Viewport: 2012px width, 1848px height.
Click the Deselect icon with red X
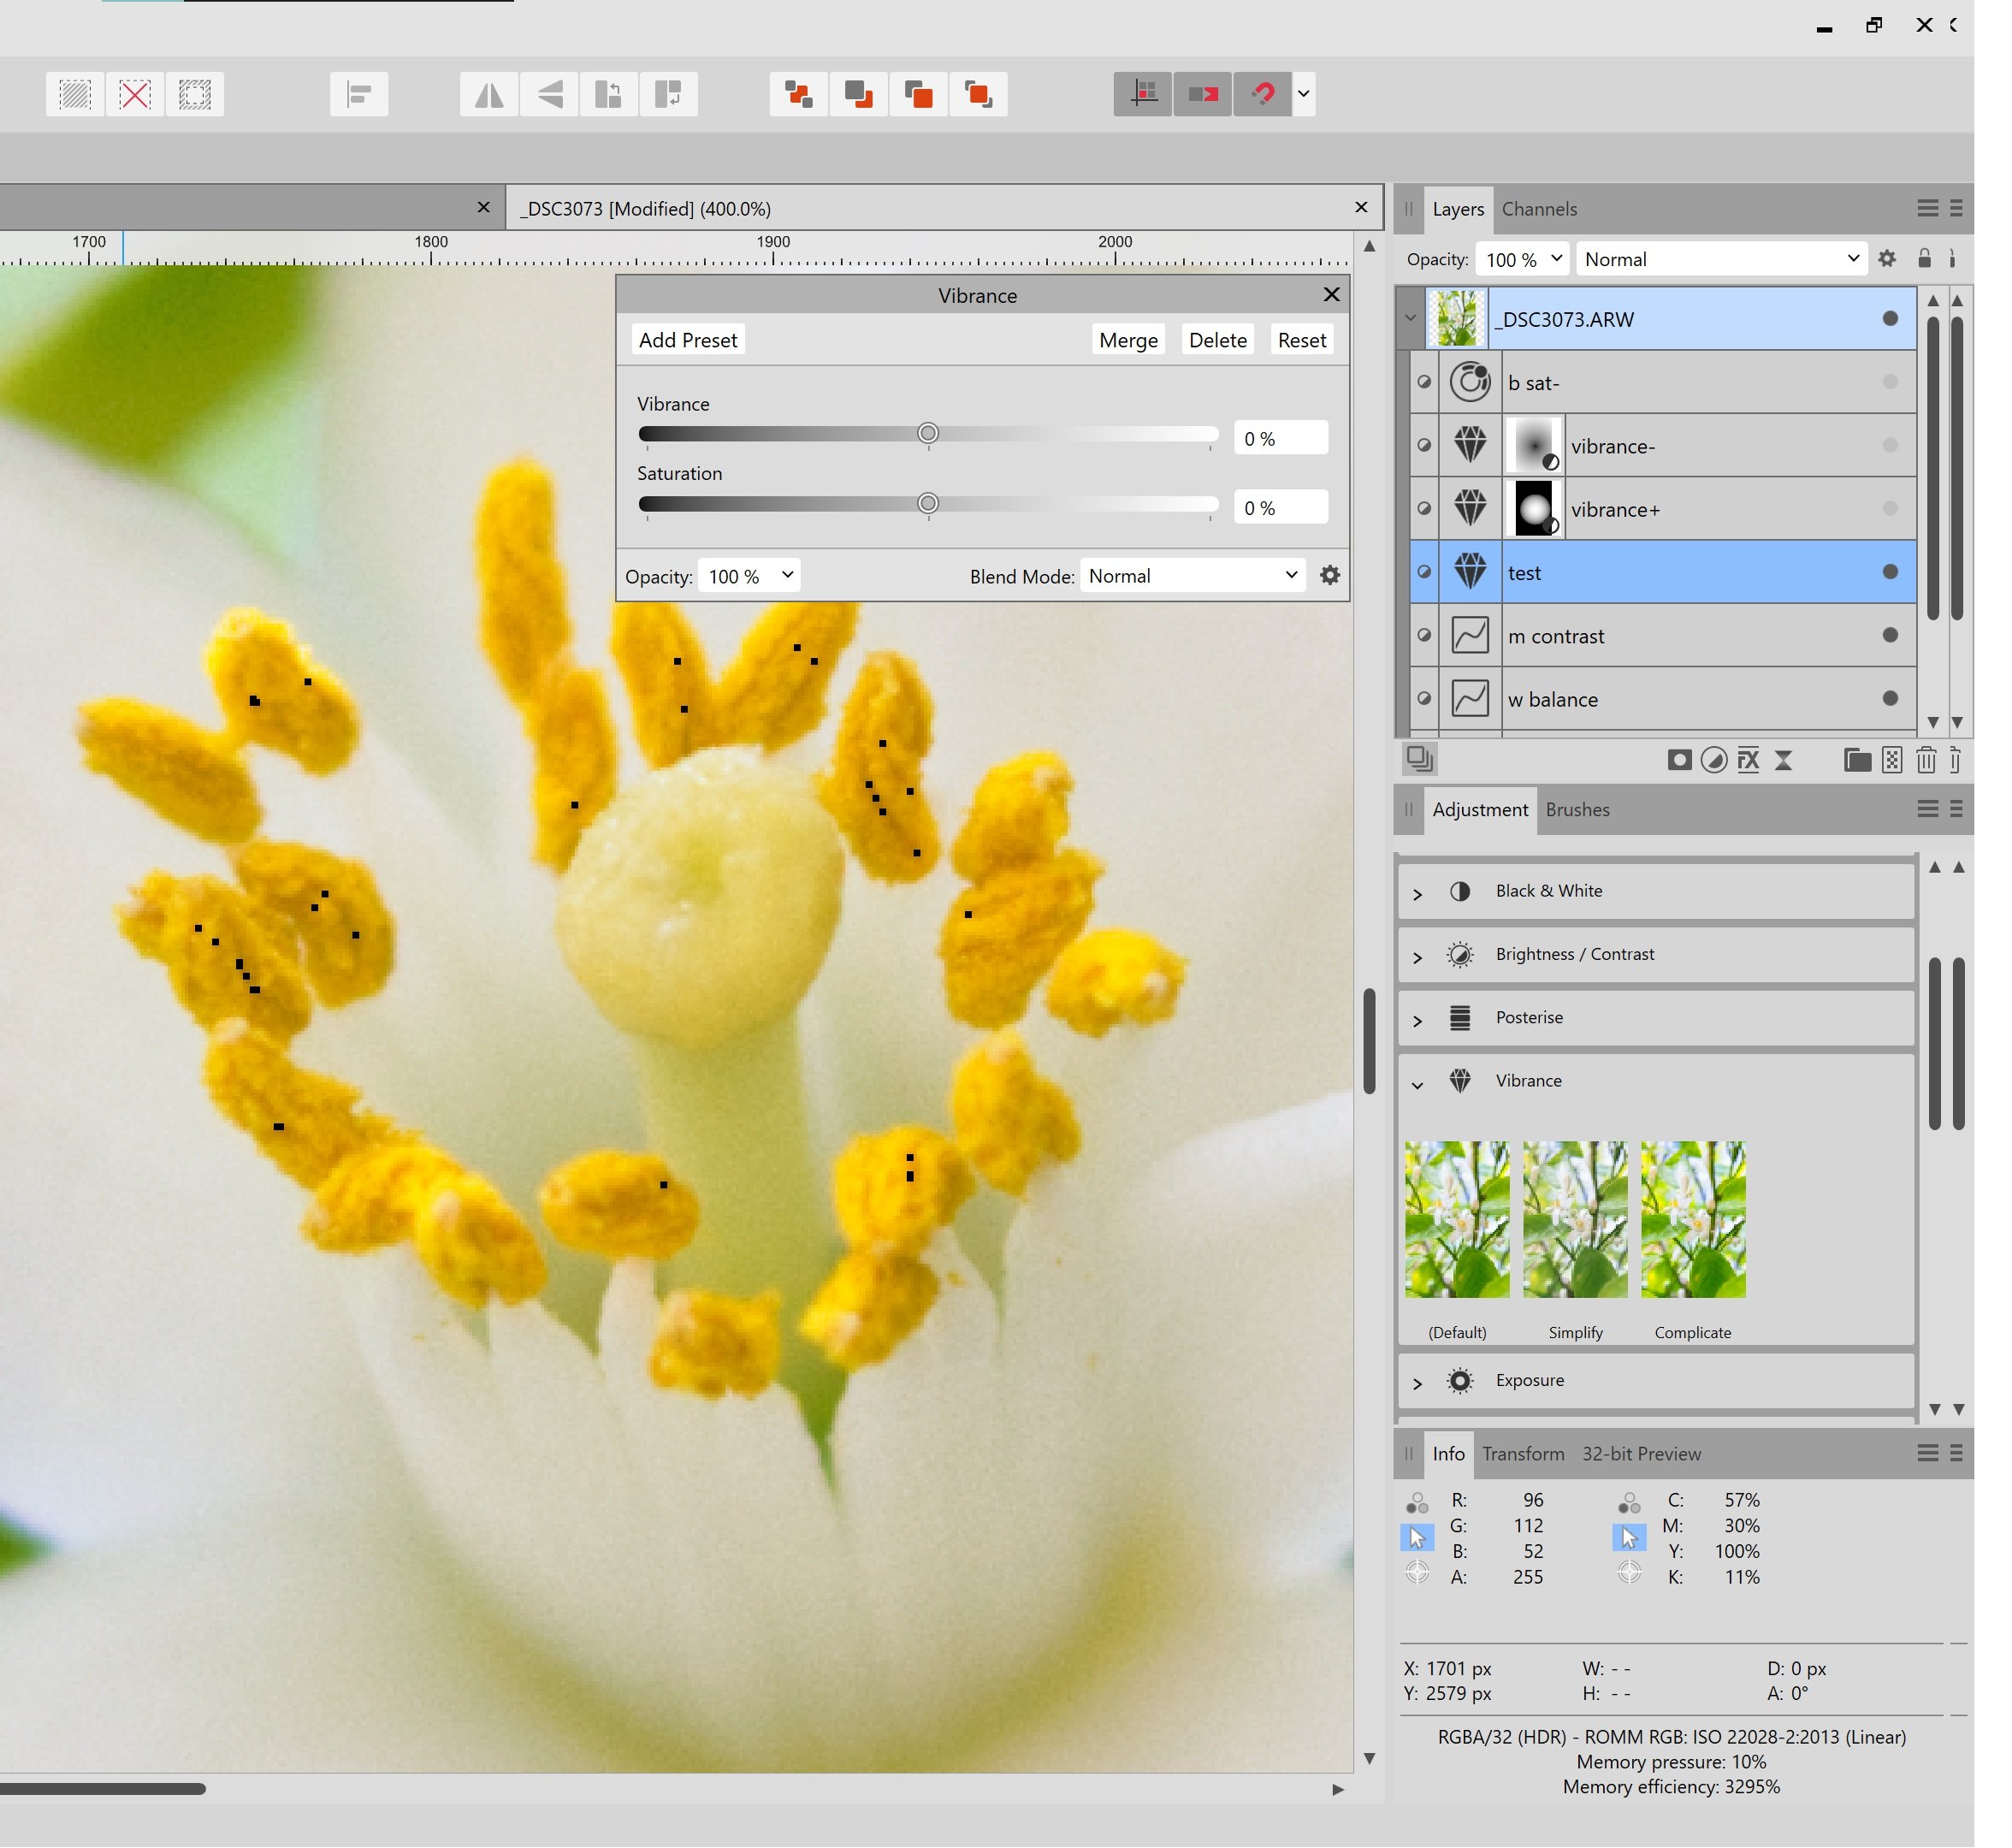coord(135,95)
